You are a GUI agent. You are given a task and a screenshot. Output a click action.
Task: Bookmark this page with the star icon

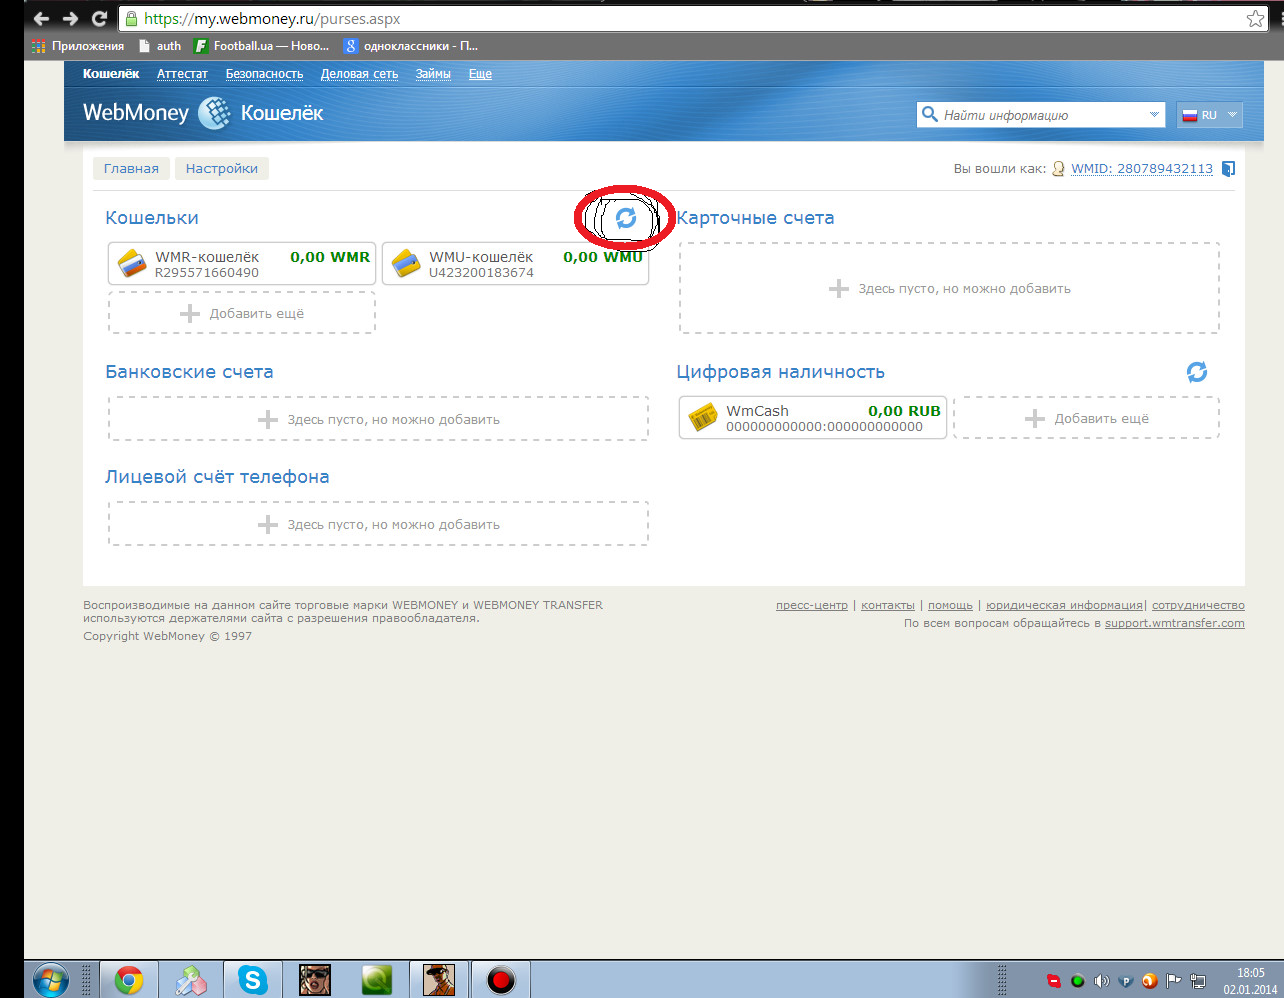tap(1255, 18)
